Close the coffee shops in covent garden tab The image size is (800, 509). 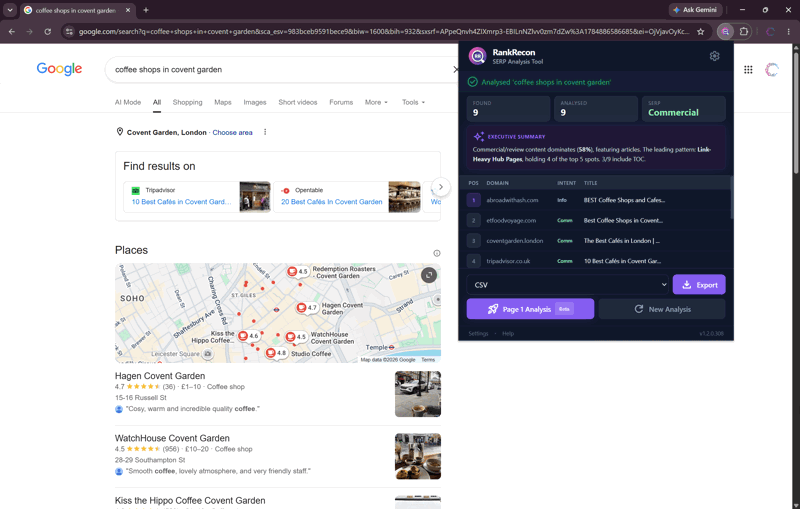pyautogui.click(x=128, y=10)
